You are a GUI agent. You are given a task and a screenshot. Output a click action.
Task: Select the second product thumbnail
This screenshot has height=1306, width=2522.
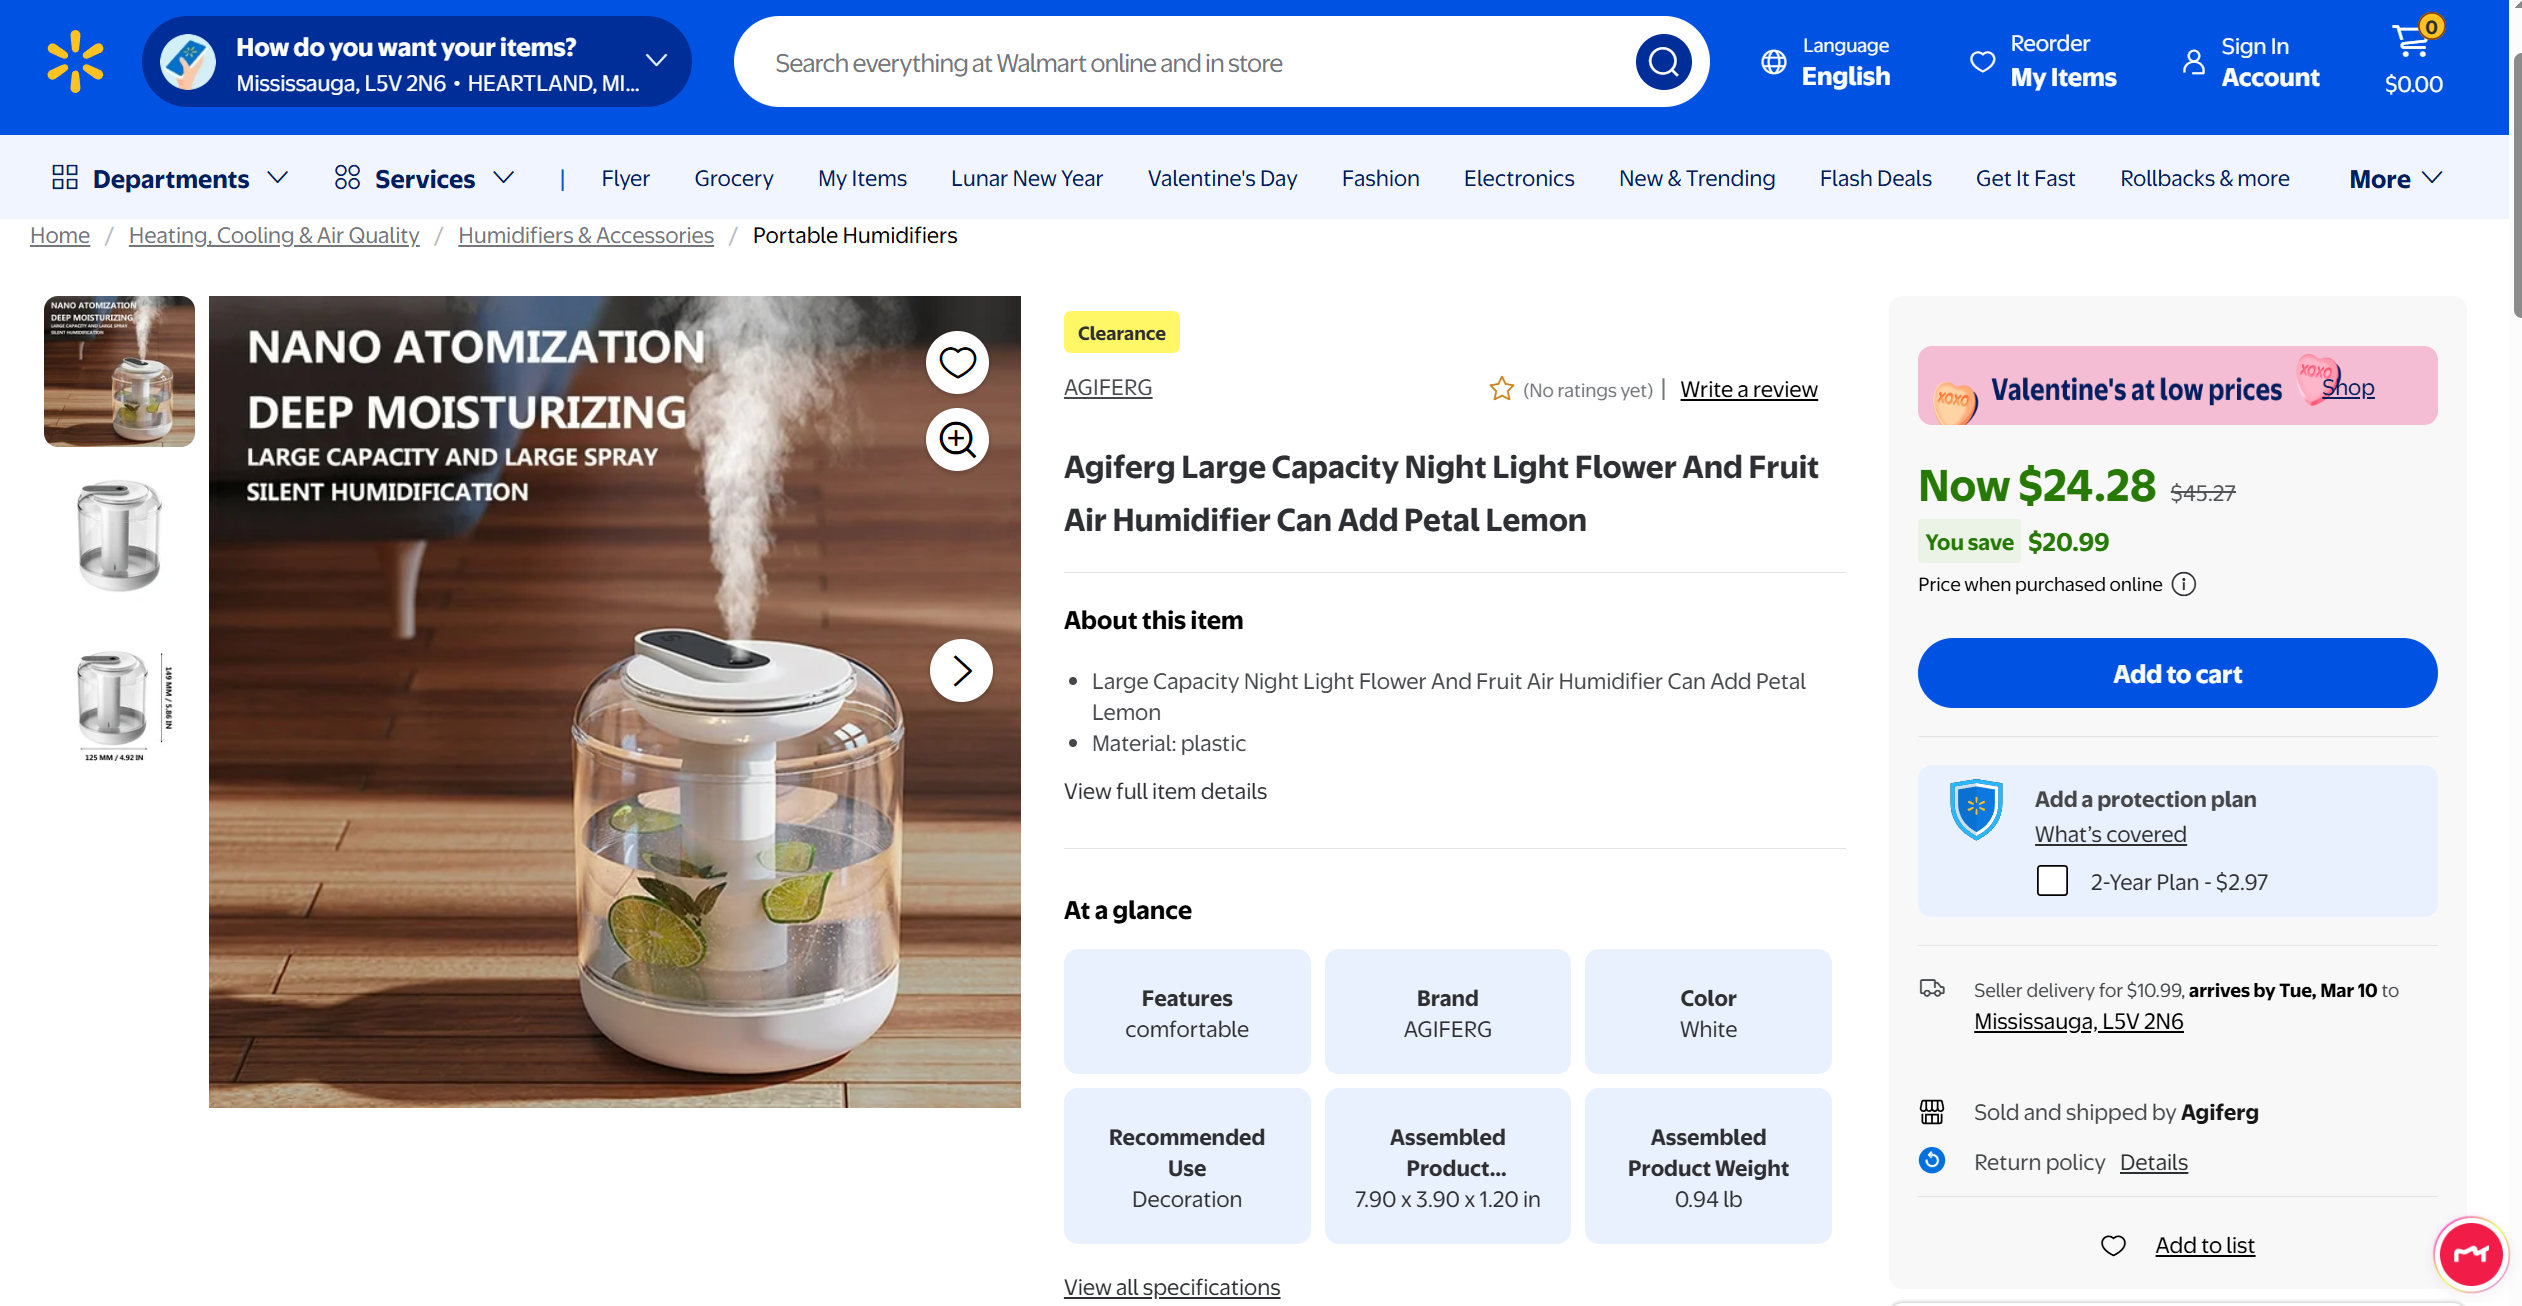pos(119,535)
